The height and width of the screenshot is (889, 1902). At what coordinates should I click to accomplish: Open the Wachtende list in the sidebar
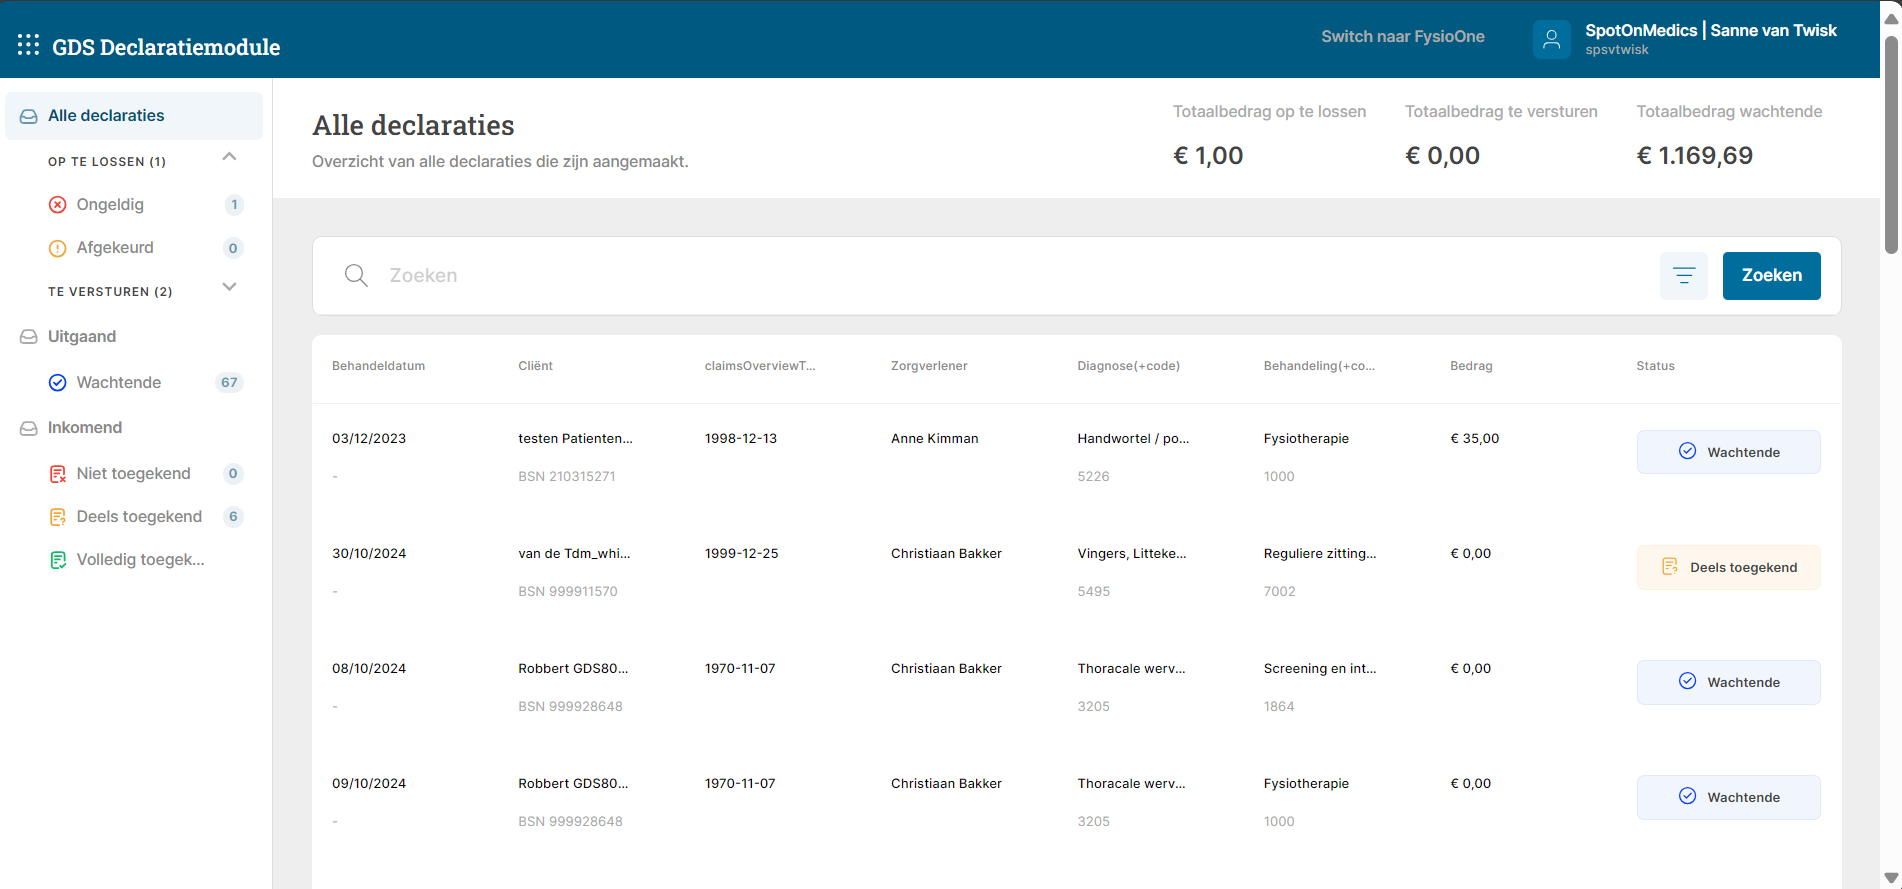118,383
